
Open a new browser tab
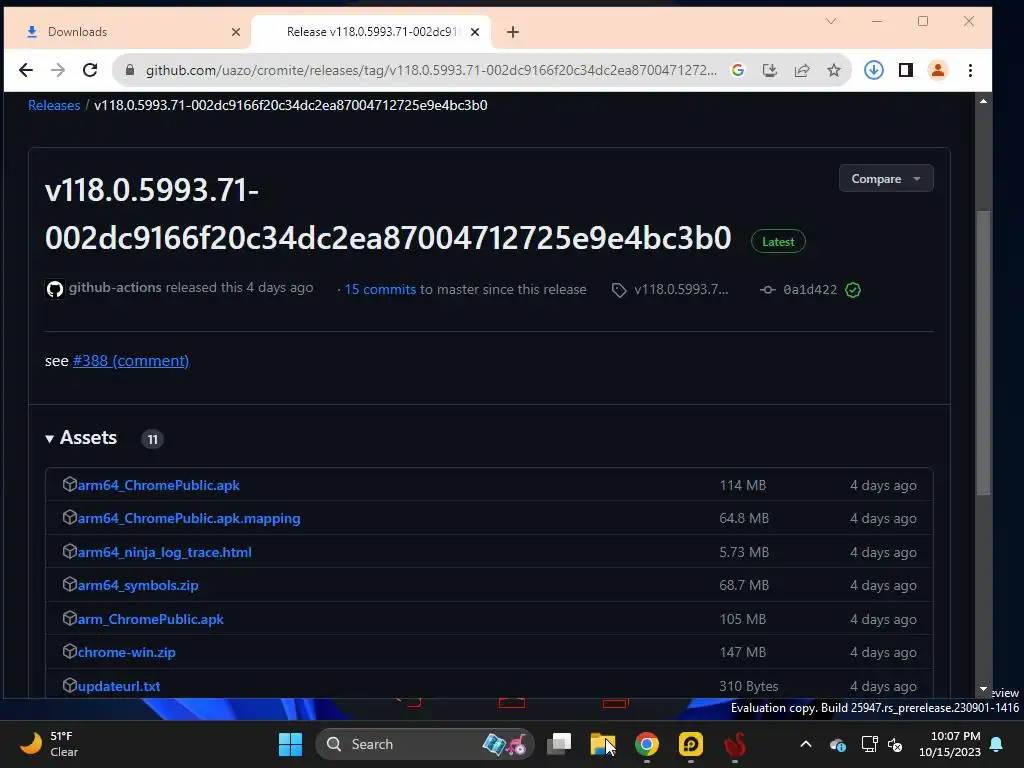(513, 32)
